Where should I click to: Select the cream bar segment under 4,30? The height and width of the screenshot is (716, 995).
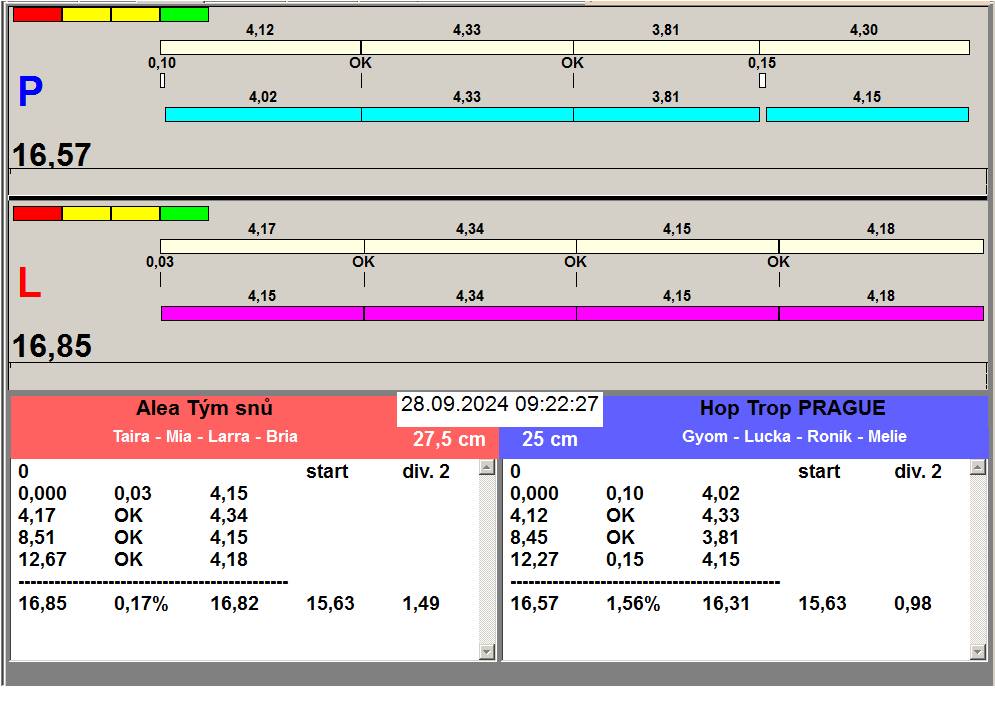click(864, 47)
